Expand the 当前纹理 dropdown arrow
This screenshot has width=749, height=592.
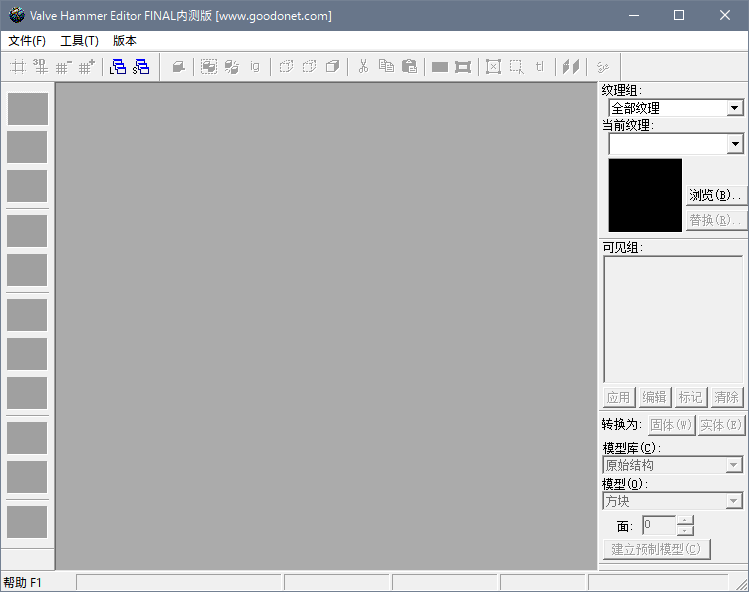(735, 144)
